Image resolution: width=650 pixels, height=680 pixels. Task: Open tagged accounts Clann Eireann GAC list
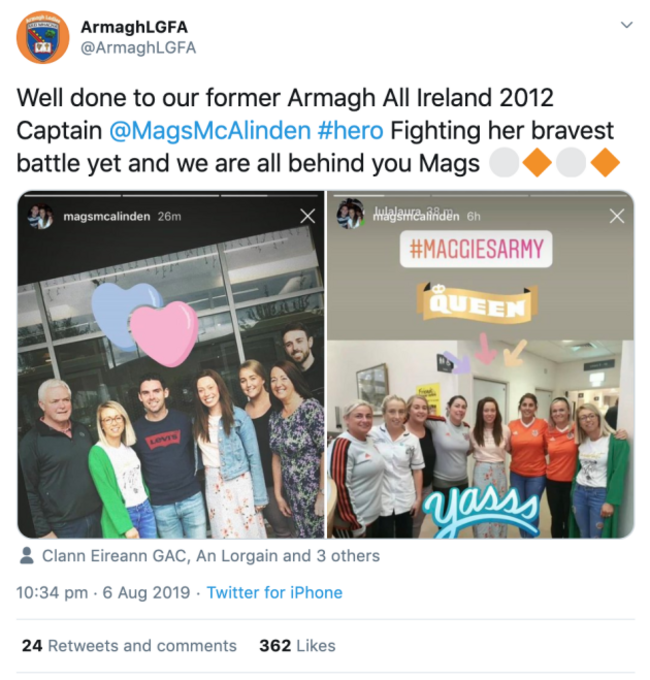click(x=211, y=556)
